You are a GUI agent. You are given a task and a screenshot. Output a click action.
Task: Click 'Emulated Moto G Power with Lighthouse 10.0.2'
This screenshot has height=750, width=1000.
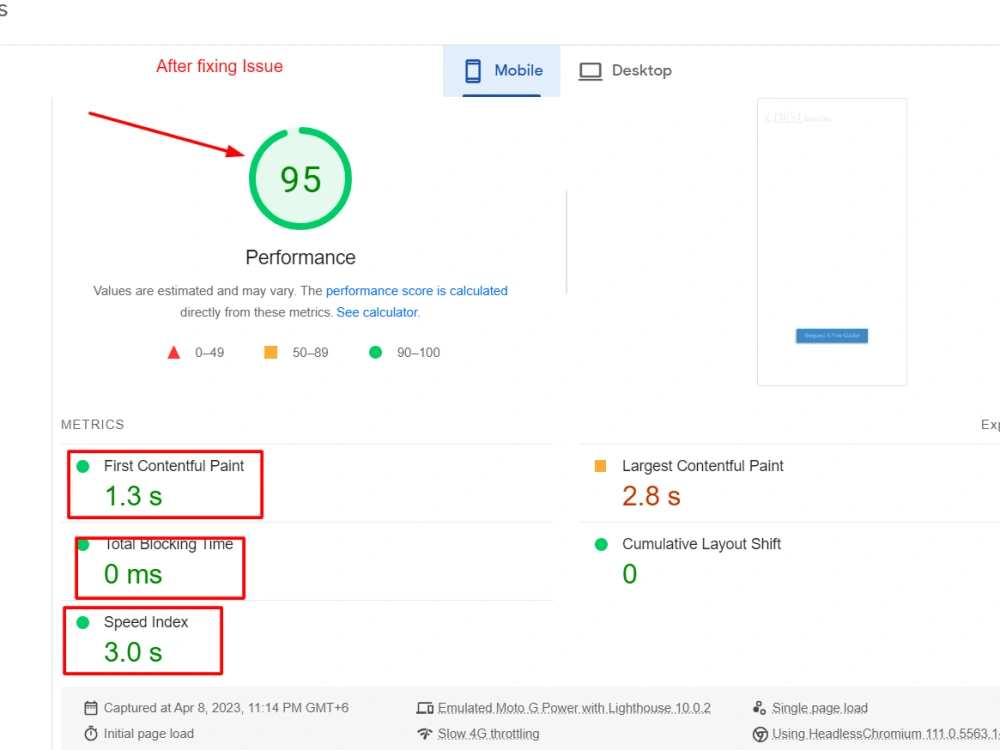point(574,709)
